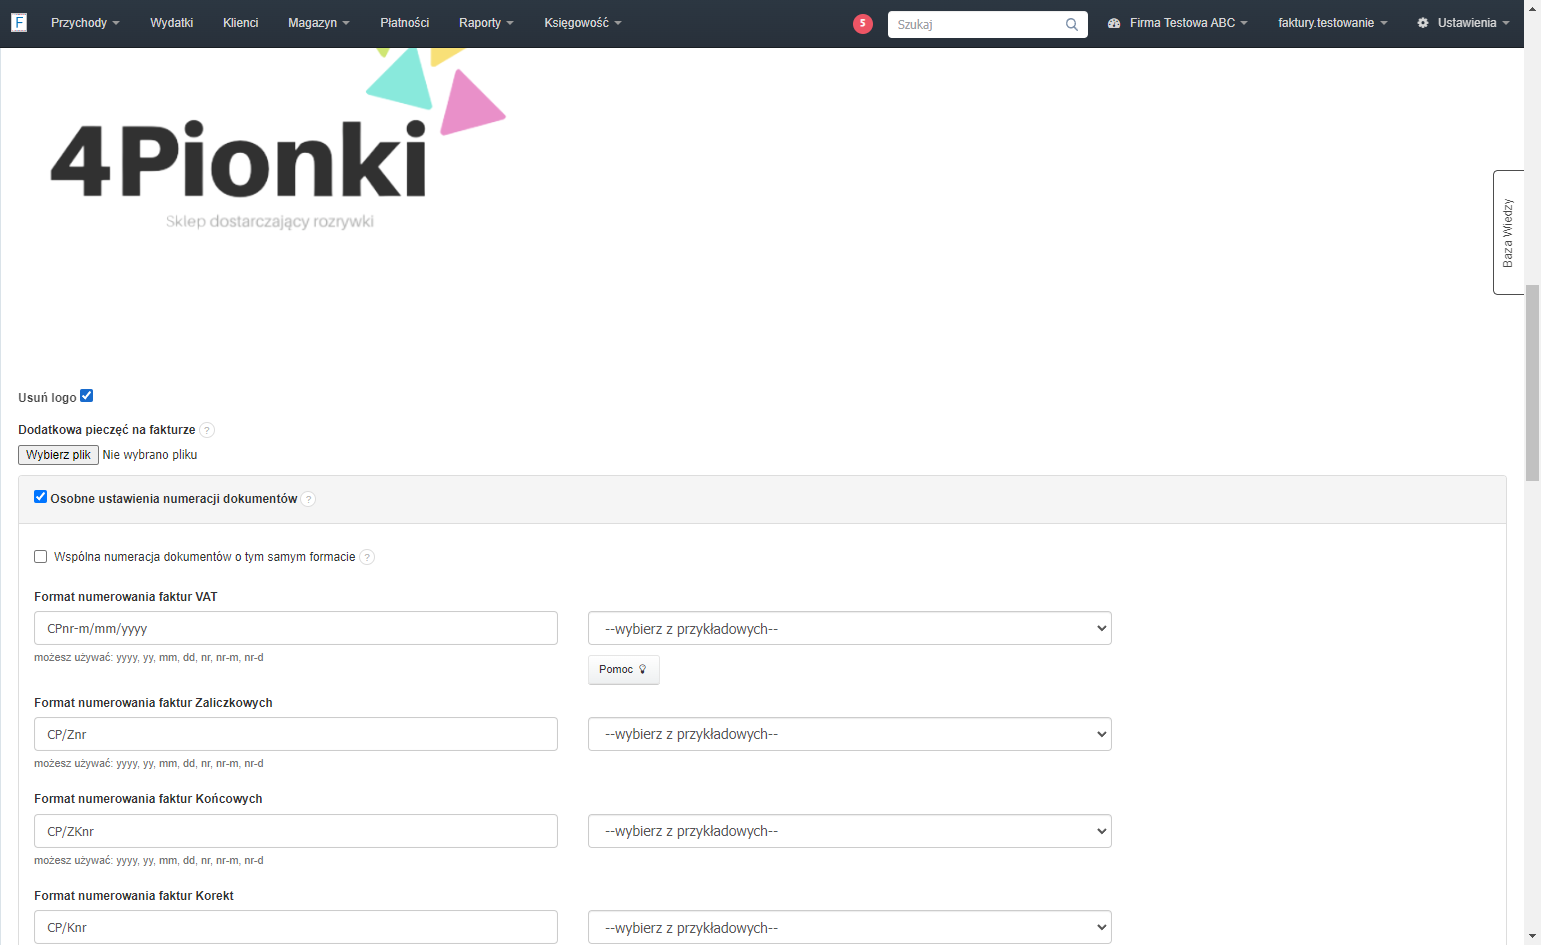The width and height of the screenshot is (1541, 945).
Task: Click the dashboard icon by Firma Testowa ABC
Action: tap(1114, 23)
